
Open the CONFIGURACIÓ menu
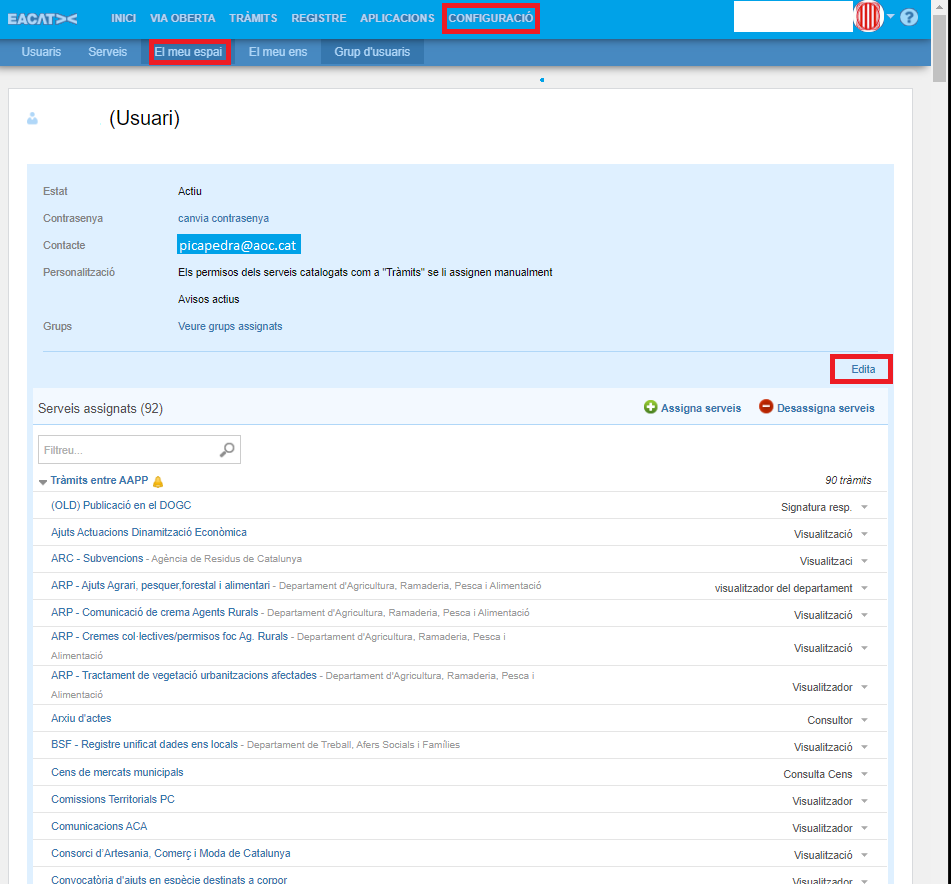(x=490, y=18)
